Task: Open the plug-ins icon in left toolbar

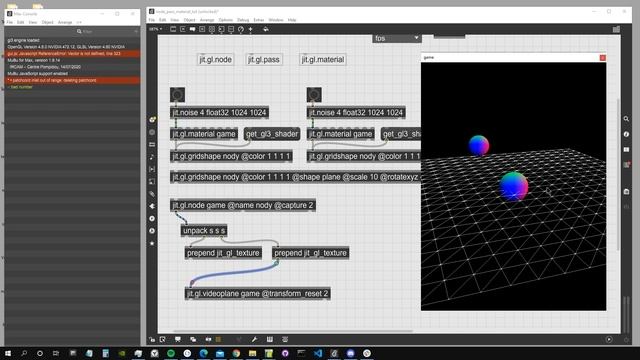Action: 152,206
